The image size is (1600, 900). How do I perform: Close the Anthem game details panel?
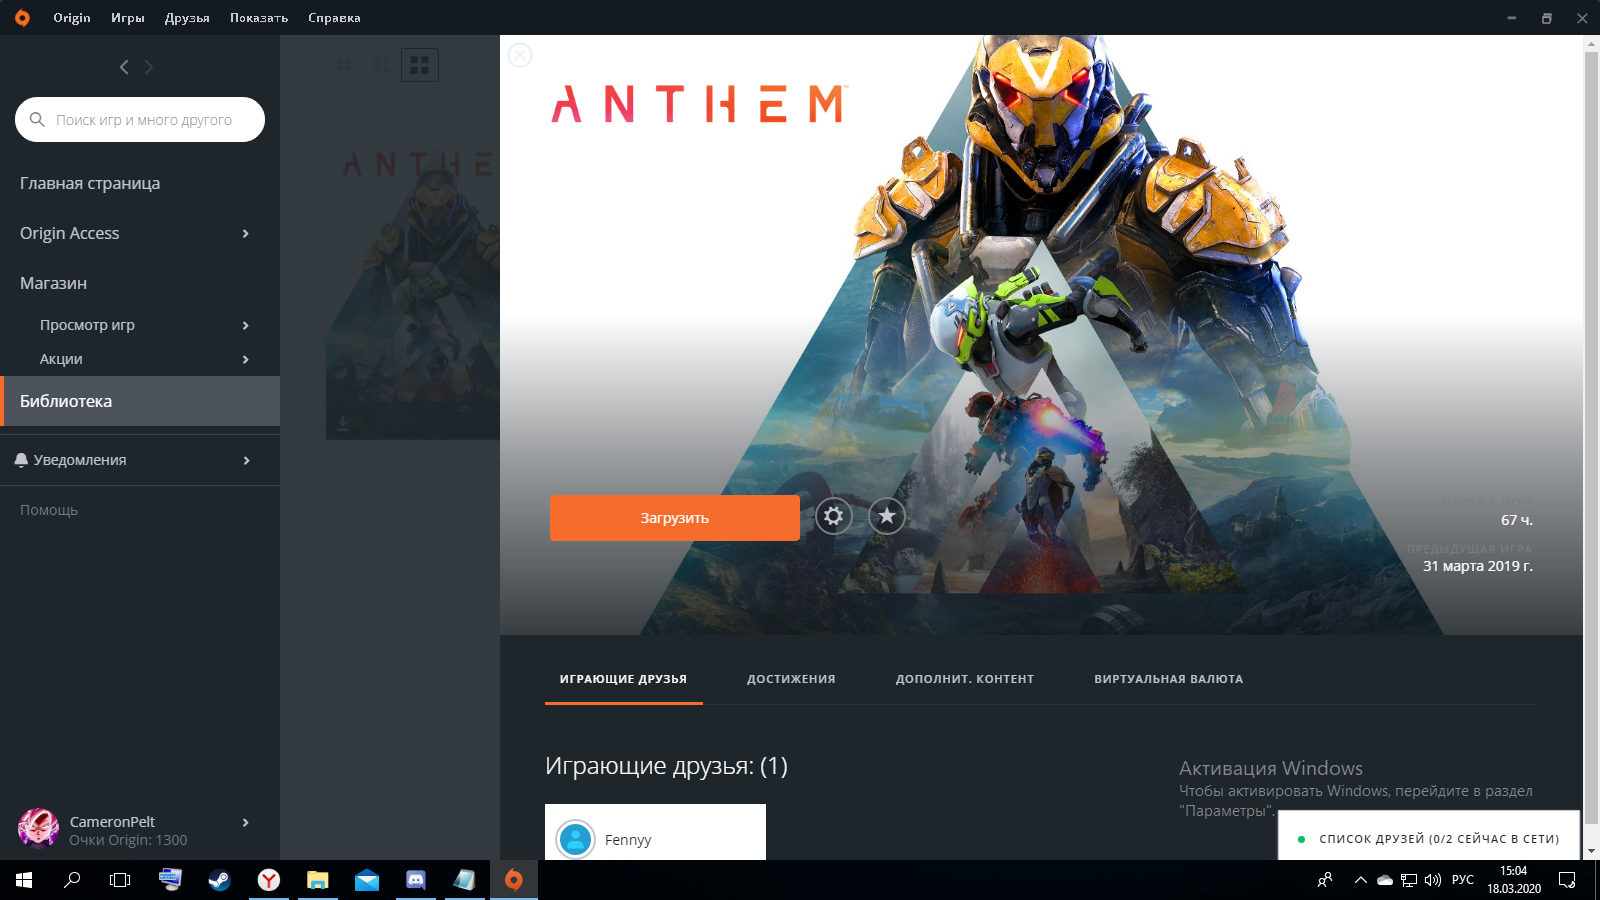pyautogui.click(x=520, y=55)
